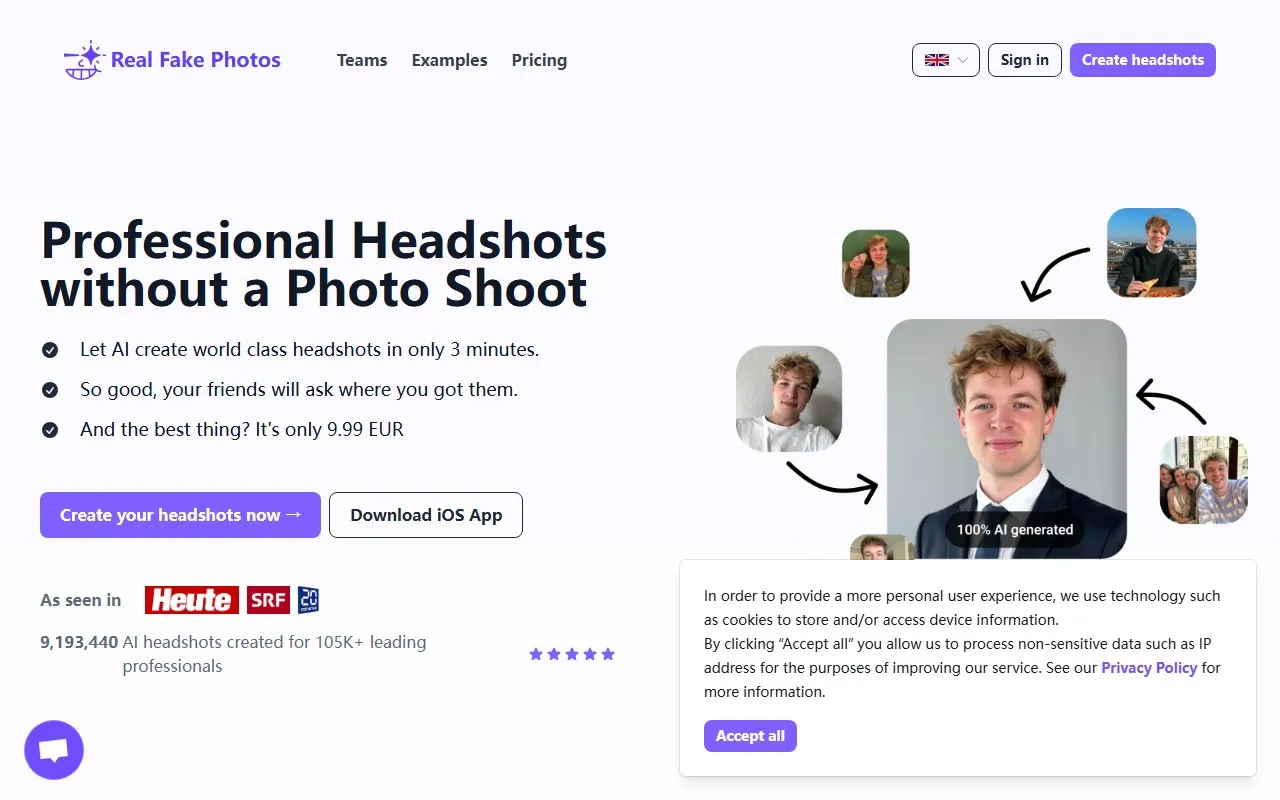Click the SRF press logo

[268, 600]
